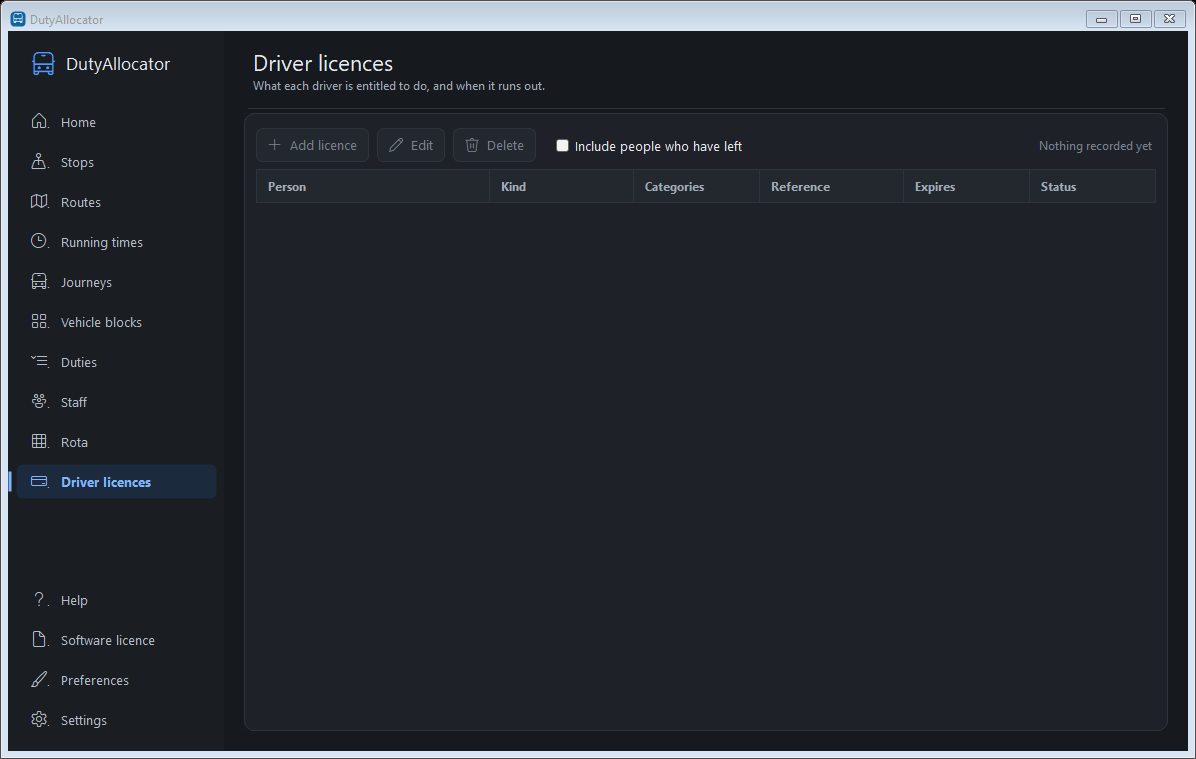Go to the Stops section

(116, 162)
